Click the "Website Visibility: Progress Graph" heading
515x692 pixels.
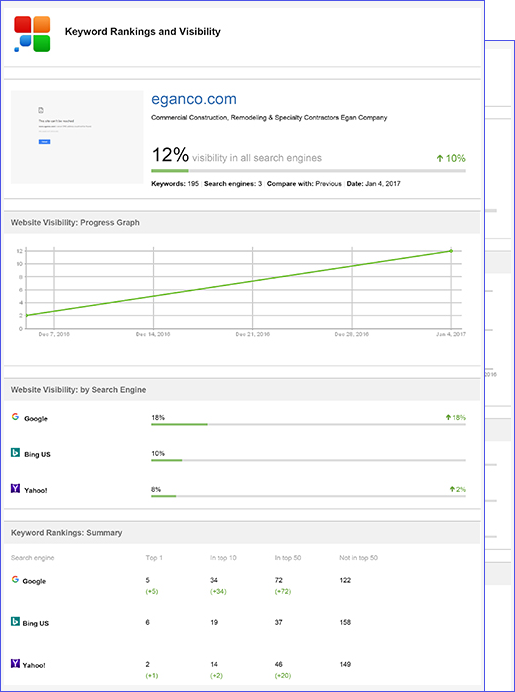(75, 223)
